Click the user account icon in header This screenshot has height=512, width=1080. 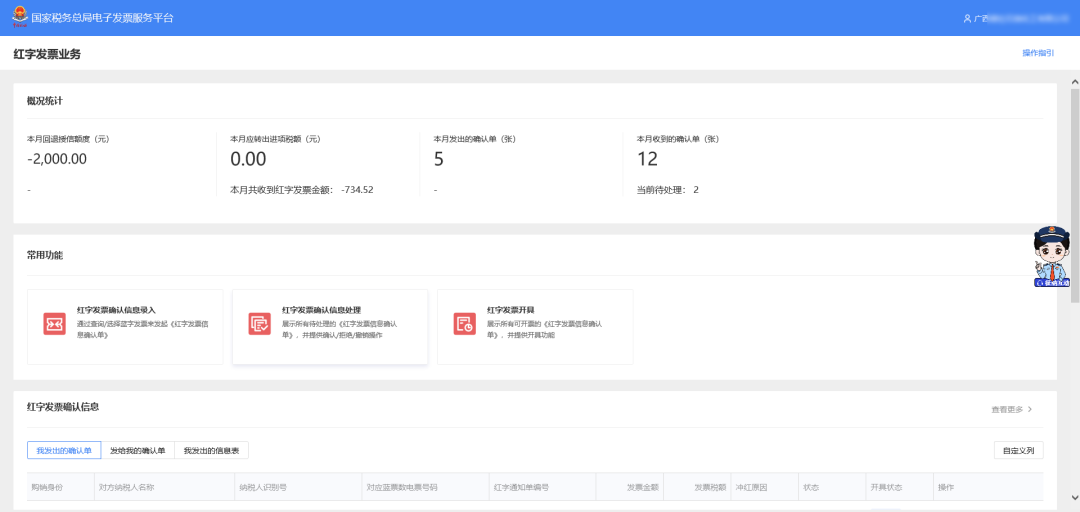click(x=967, y=19)
